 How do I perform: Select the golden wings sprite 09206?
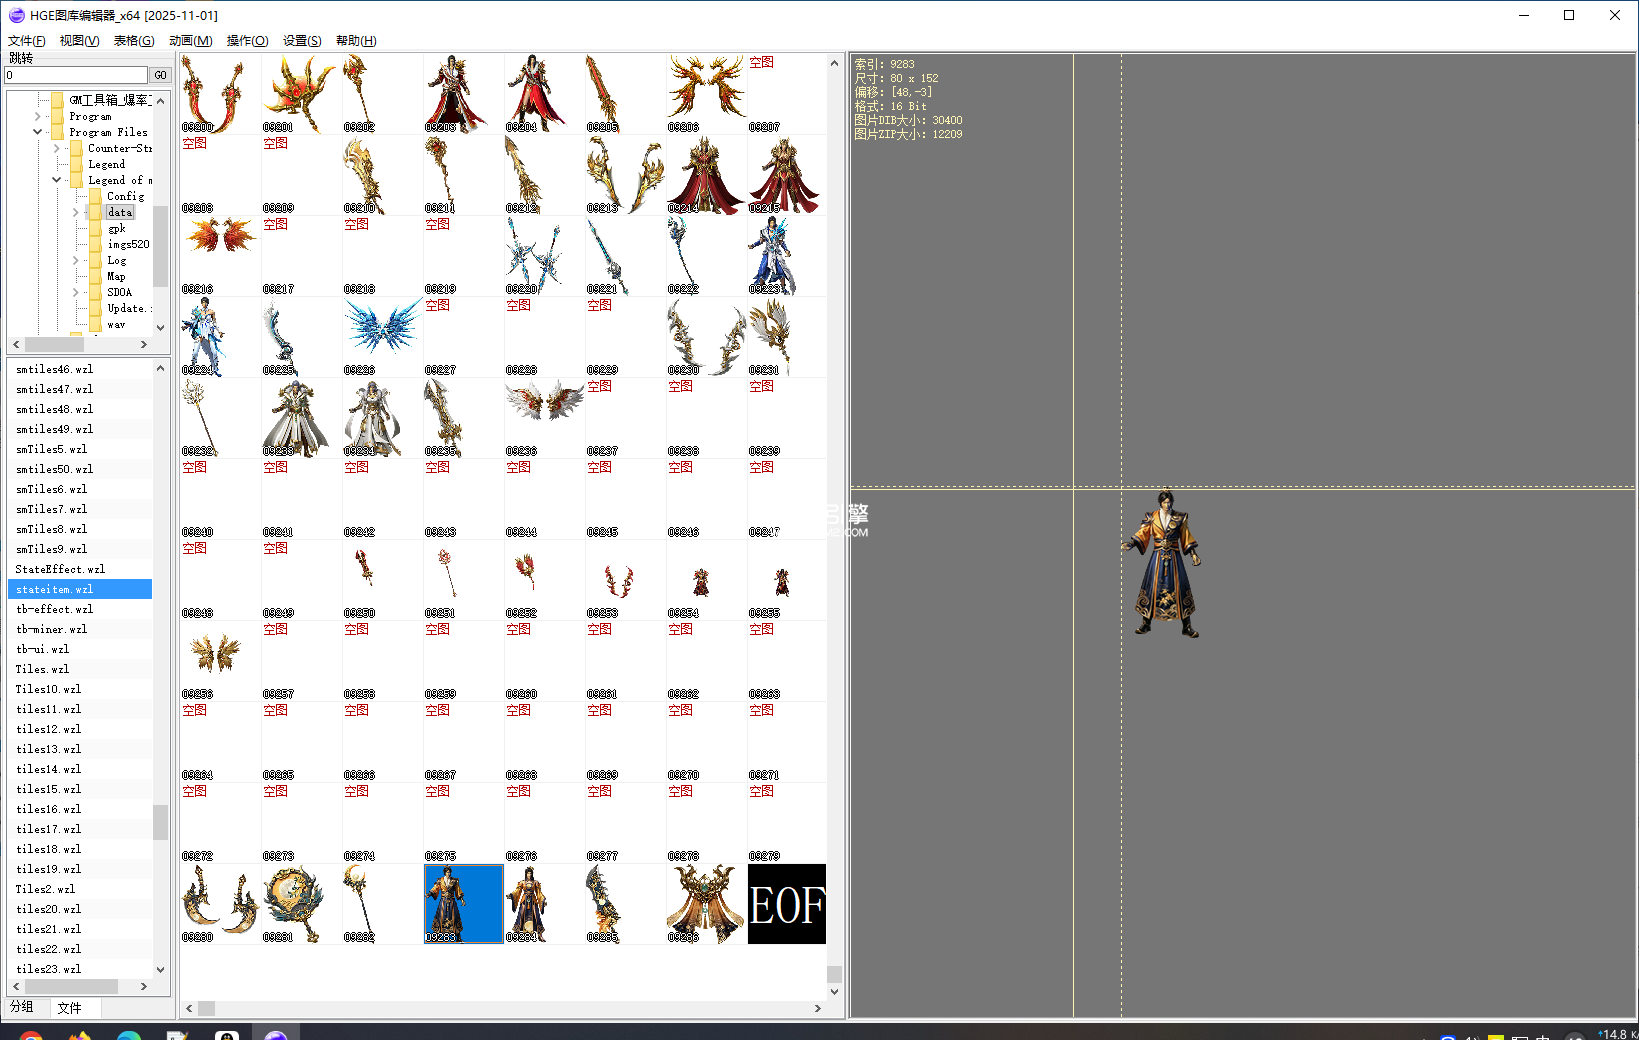(x=706, y=94)
